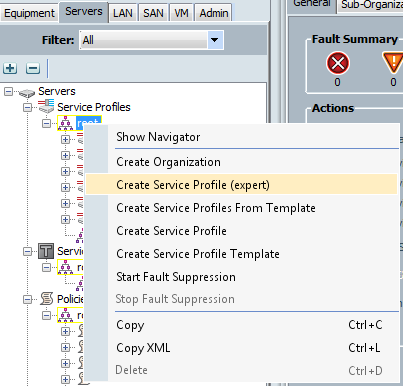Collapse root under Service Profiles
Screen dimensions: 403x386
[x=47, y=123]
